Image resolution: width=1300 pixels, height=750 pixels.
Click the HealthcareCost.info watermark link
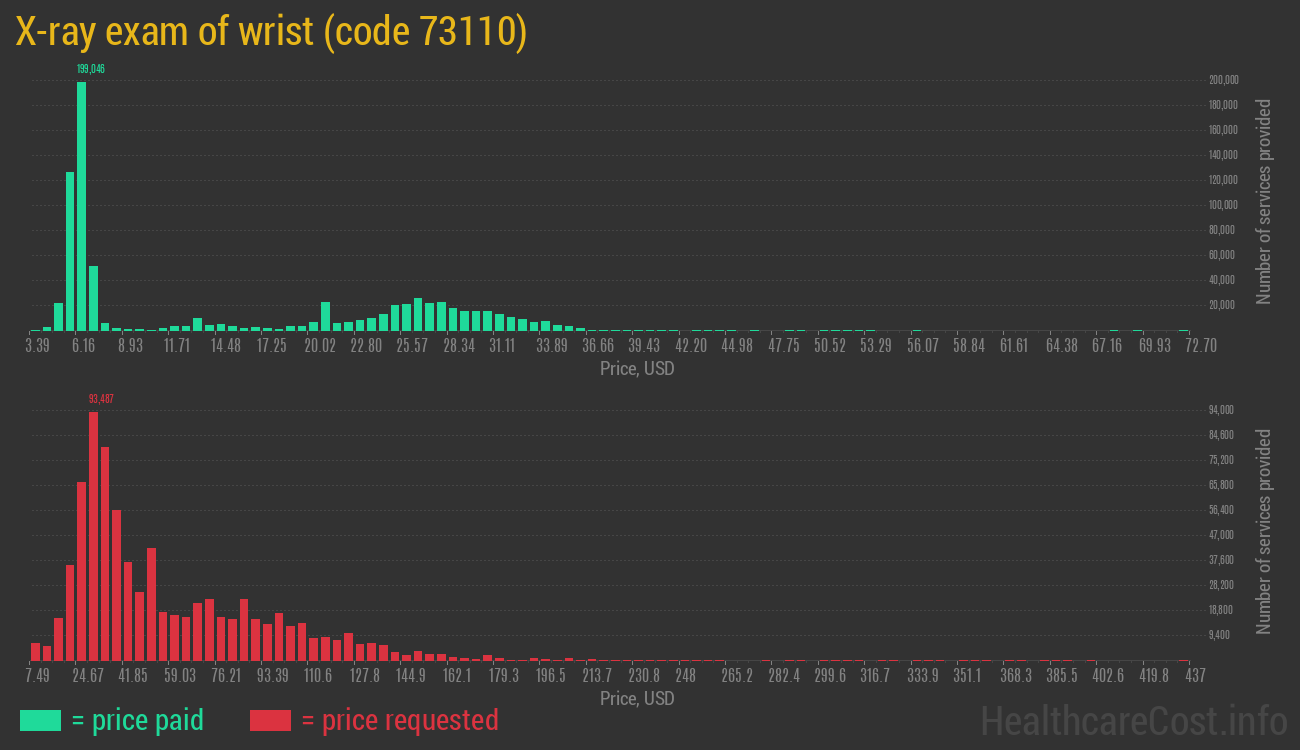[x=1133, y=720]
